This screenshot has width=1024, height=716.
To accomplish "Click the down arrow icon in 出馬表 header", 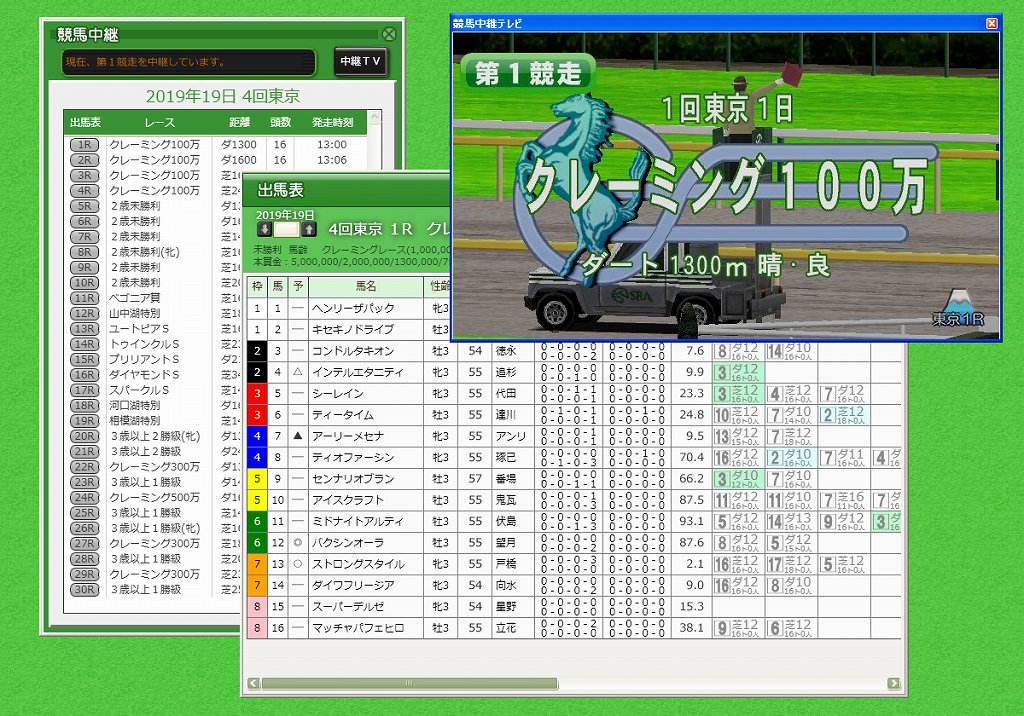I will (264, 229).
